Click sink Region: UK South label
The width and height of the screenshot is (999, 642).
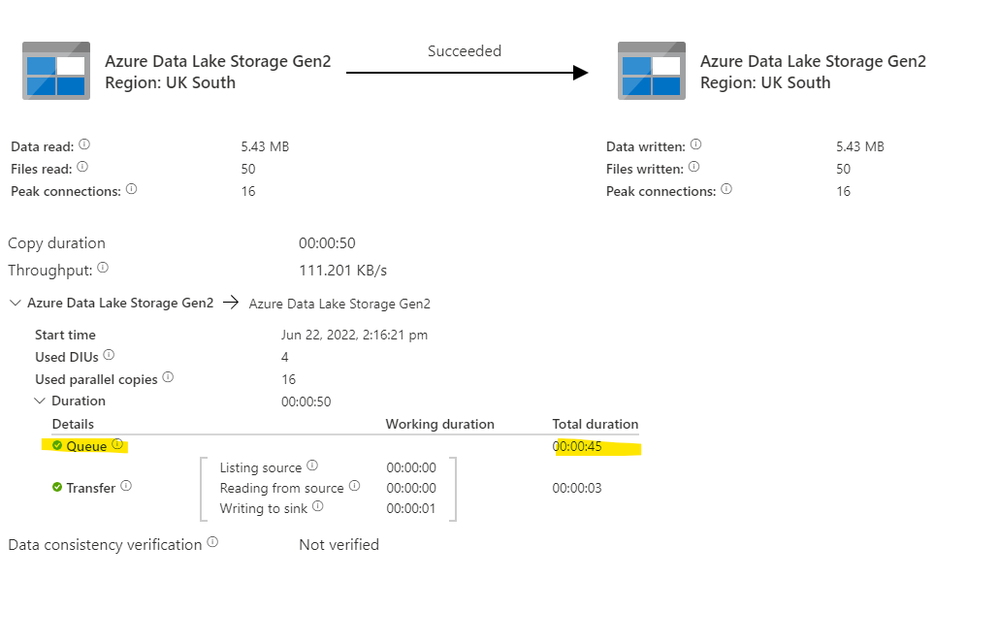pyautogui.click(x=765, y=83)
